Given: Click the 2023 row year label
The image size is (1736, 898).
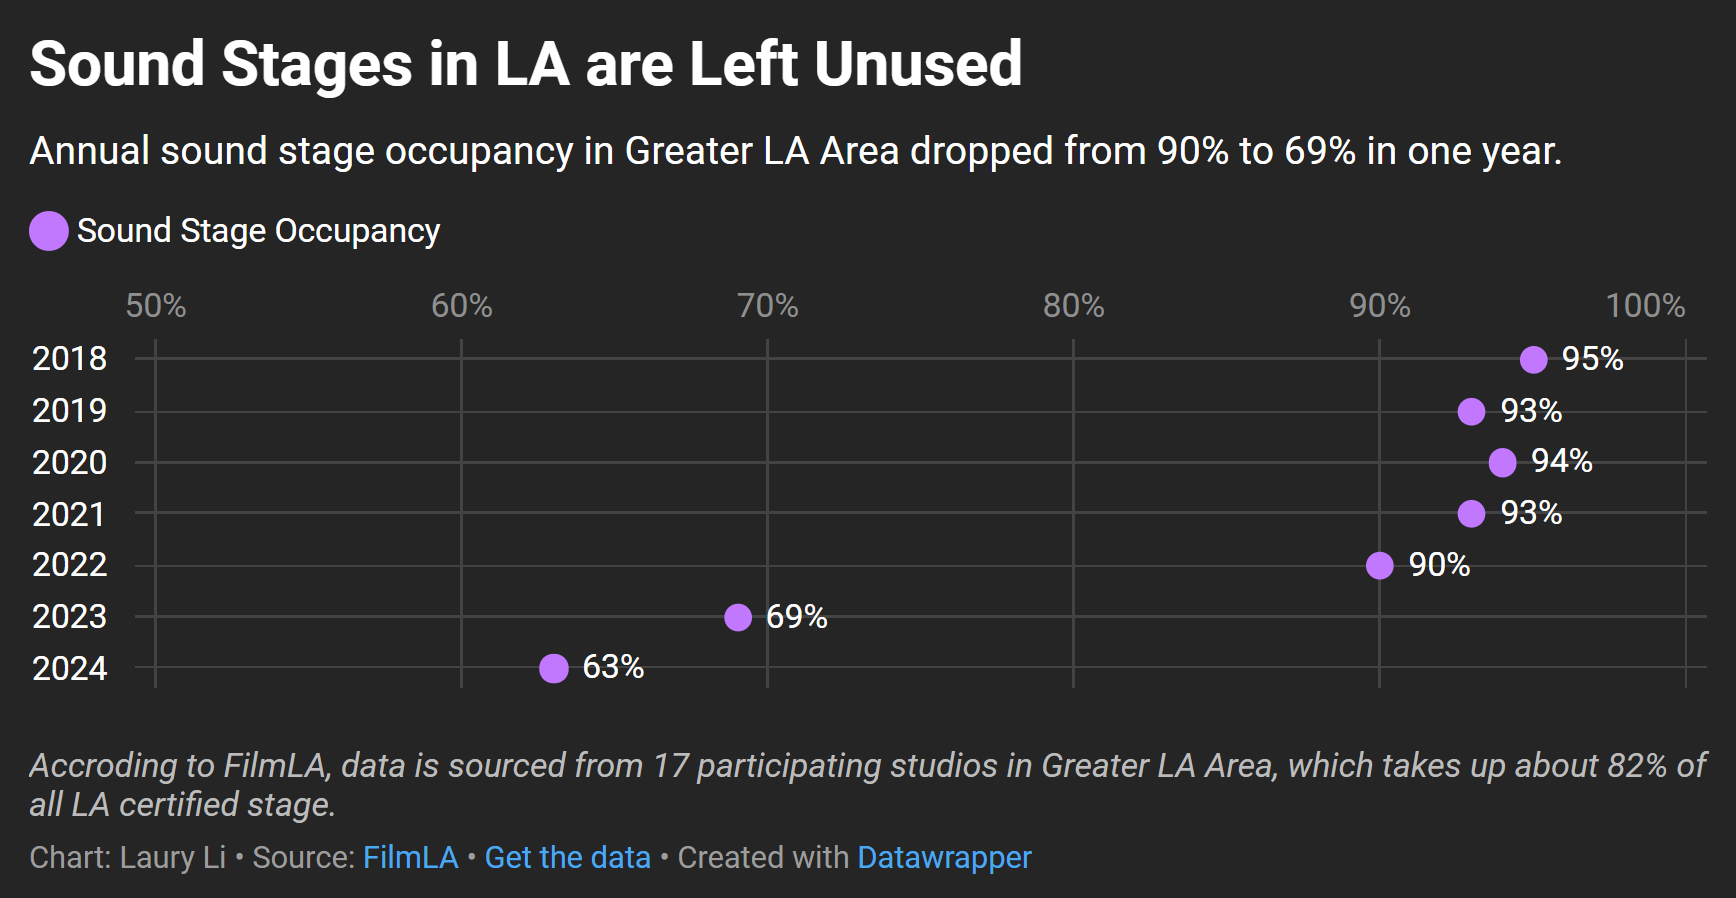Looking at the screenshot, I should point(69,616).
